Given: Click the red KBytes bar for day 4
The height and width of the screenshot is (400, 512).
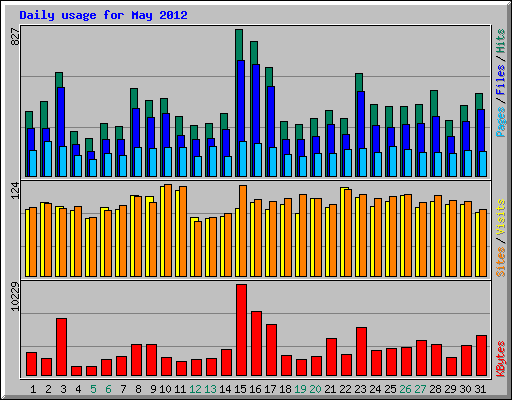Looking at the screenshot, I should pyautogui.click(x=77, y=371).
